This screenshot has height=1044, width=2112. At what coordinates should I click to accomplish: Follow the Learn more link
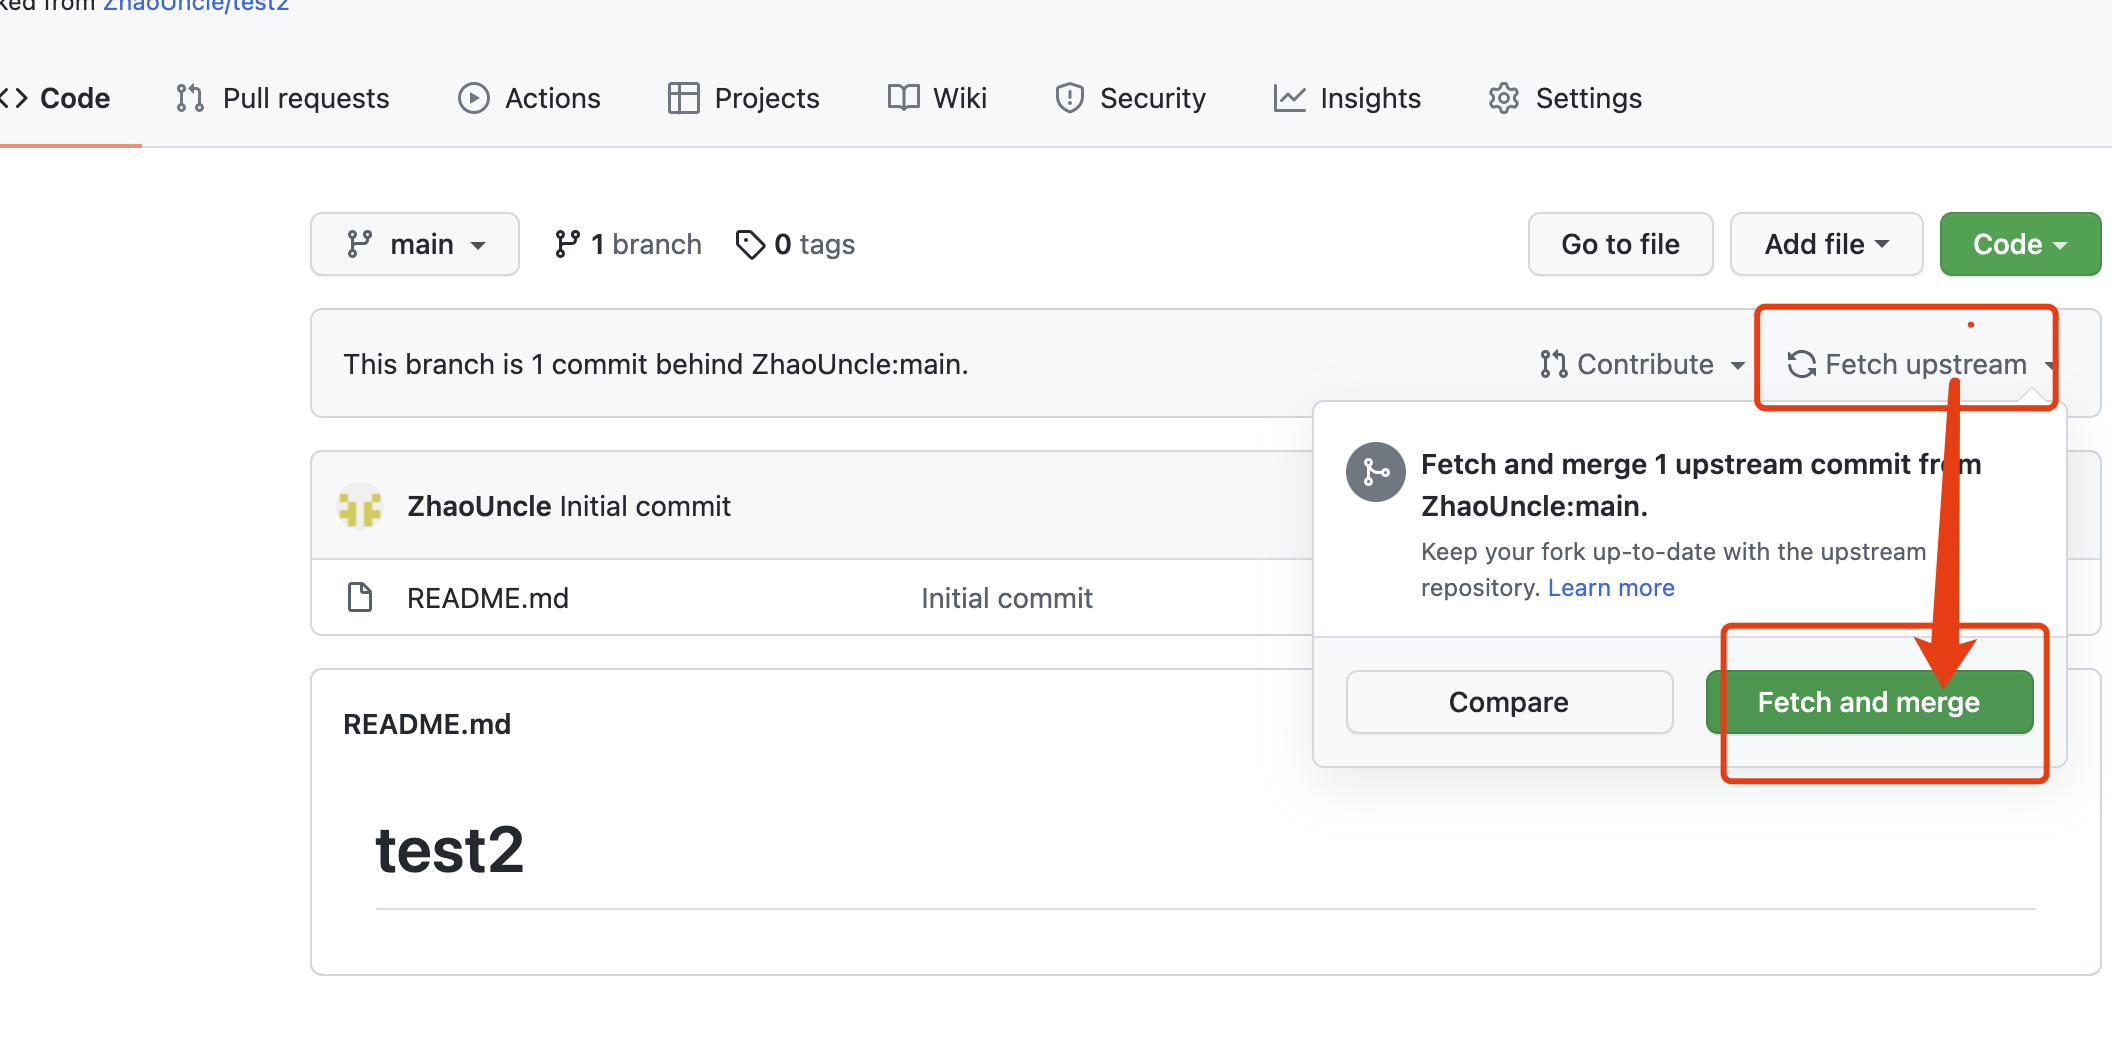pos(1611,588)
